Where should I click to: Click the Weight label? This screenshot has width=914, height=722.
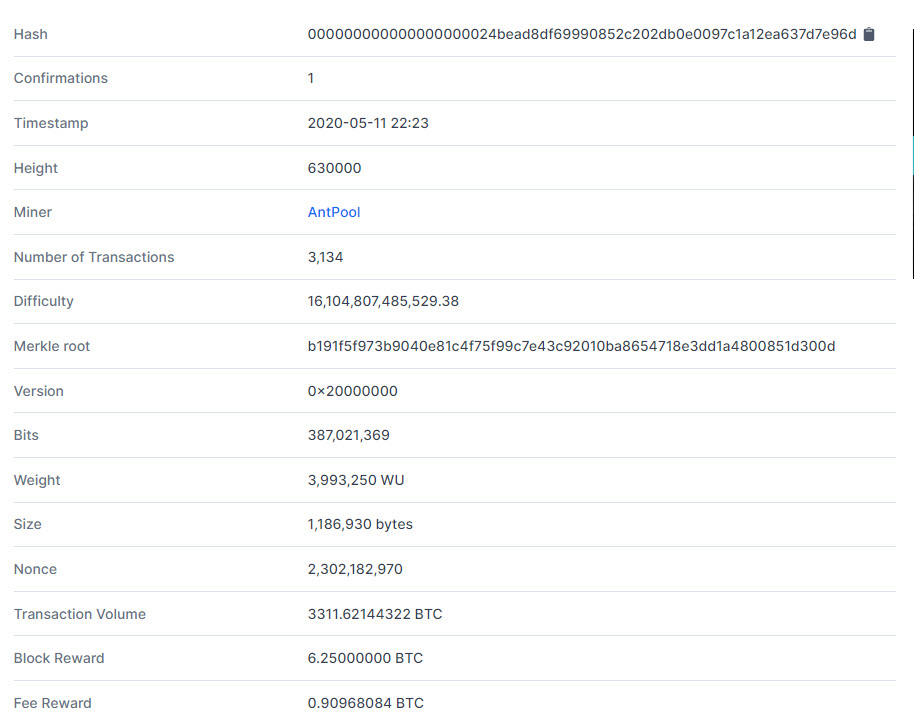37,480
